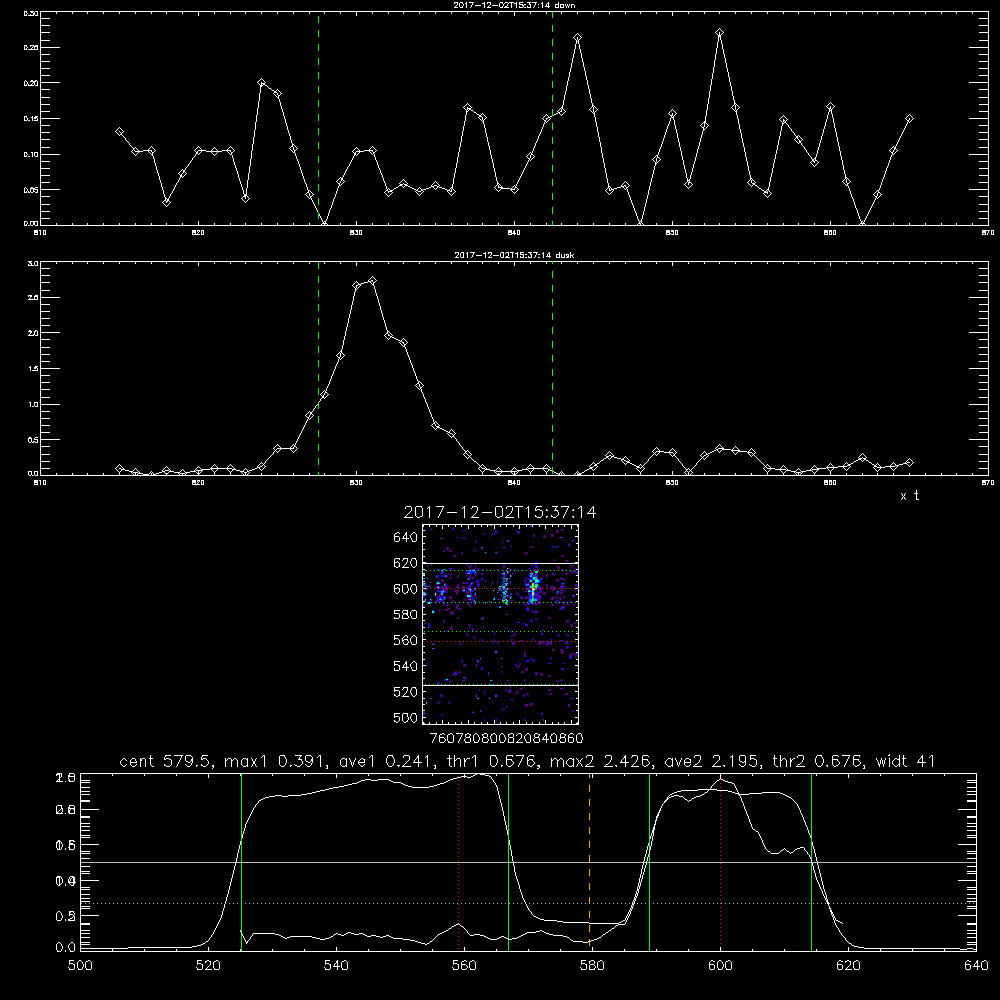Click the 'x t' label below the dusk plot
The width and height of the screenshot is (1000, 1000).
pyautogui.click(x=909, y=496)
